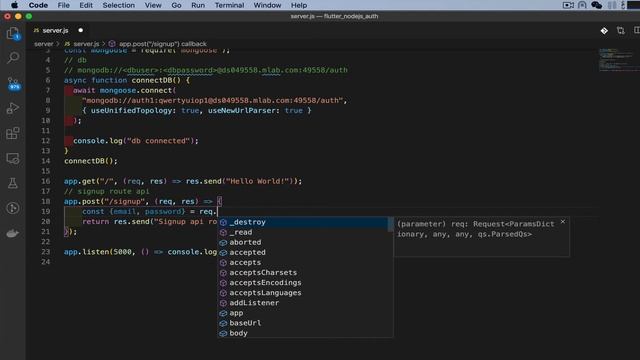Open the Window menu
Screen dimensions: 640x360
[x=267, y=5]
